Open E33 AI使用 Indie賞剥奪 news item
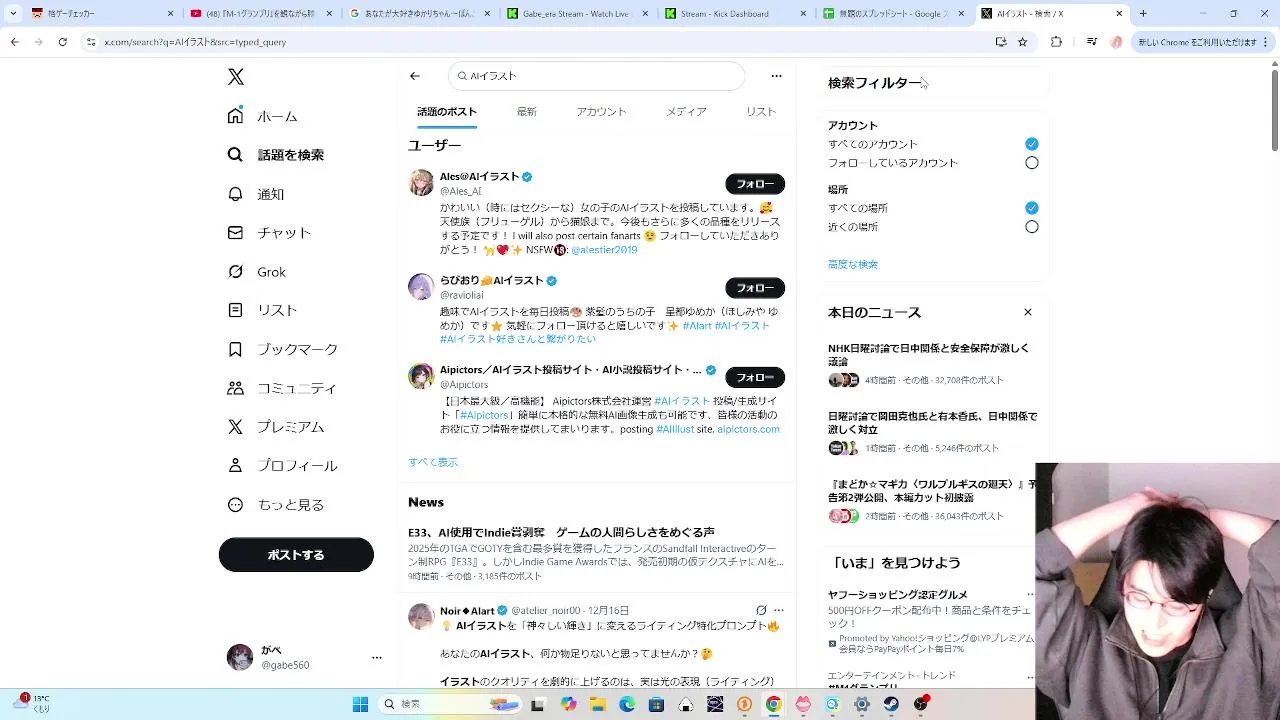1280x720 pixels. point(596,554)
